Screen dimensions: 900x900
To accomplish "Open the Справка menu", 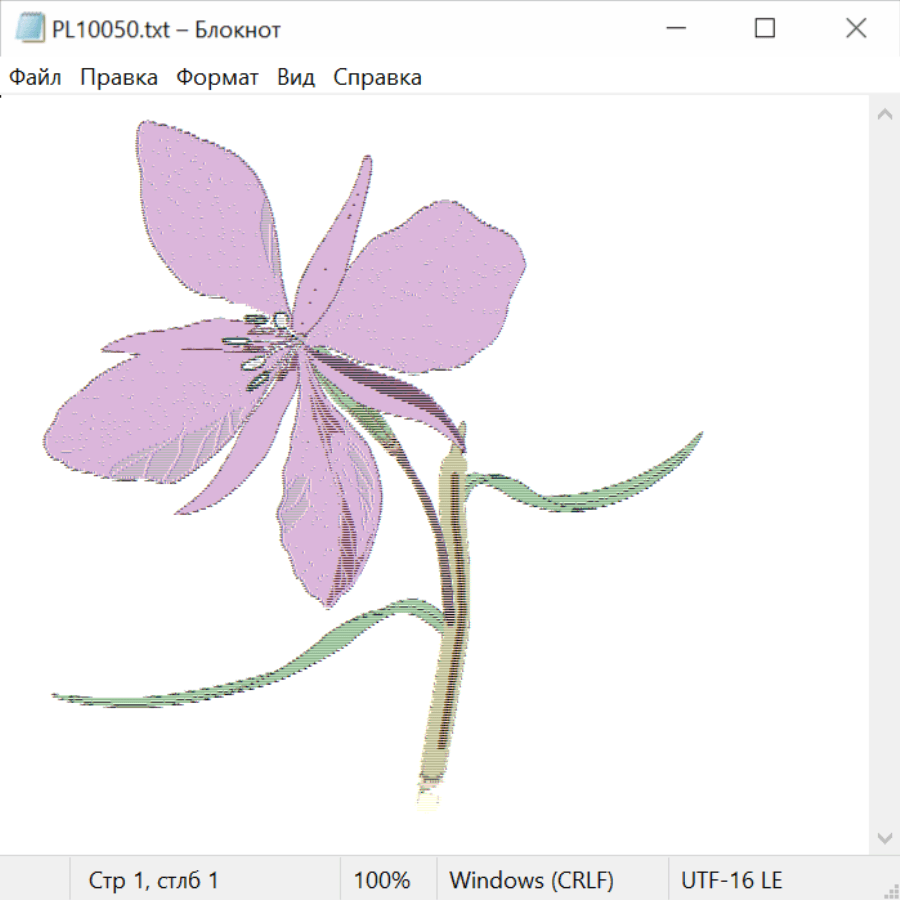I will 377,78.
